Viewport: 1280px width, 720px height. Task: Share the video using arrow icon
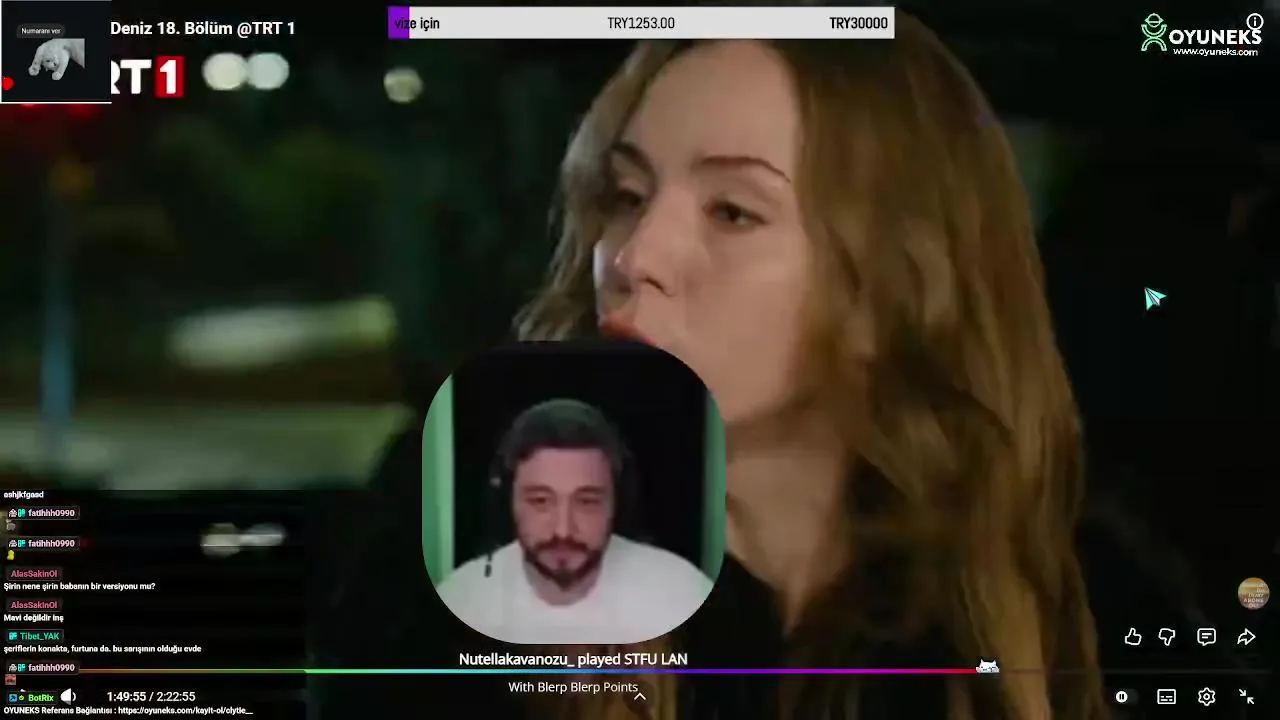(1246, 637)
